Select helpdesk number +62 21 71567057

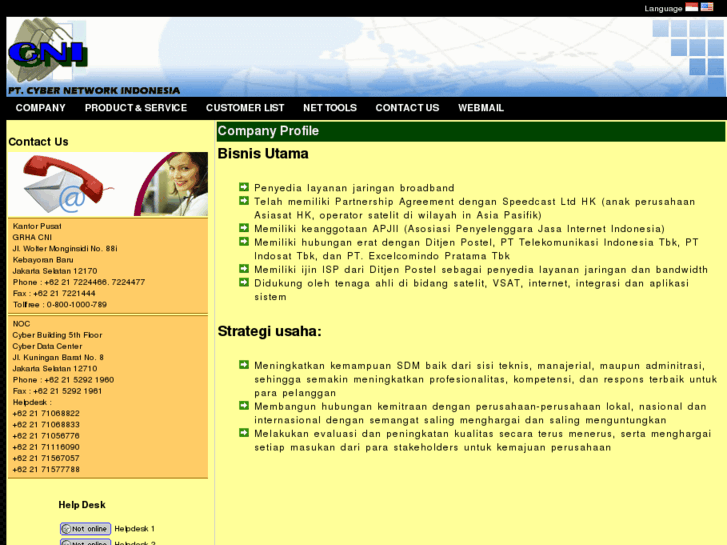pyautogui.click(x=46, y=458)
